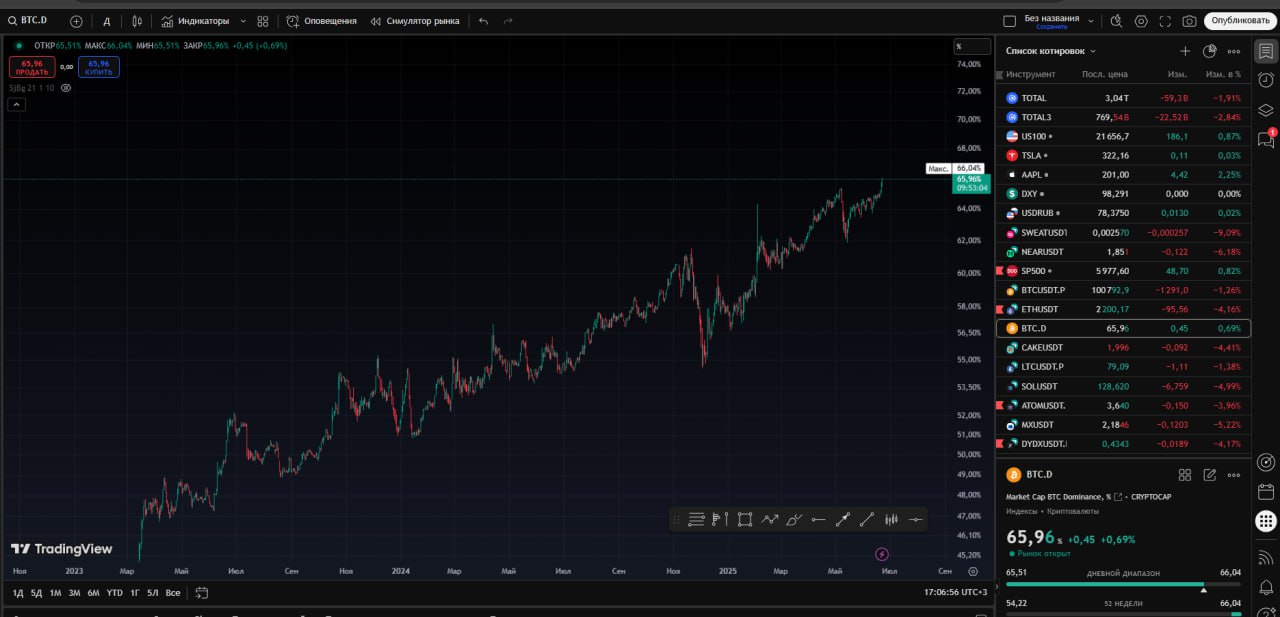Image resolution: width=1280 pixels, height=617 pixels.
Task: Change the candlestick chart style
Action: coord(137,20)
